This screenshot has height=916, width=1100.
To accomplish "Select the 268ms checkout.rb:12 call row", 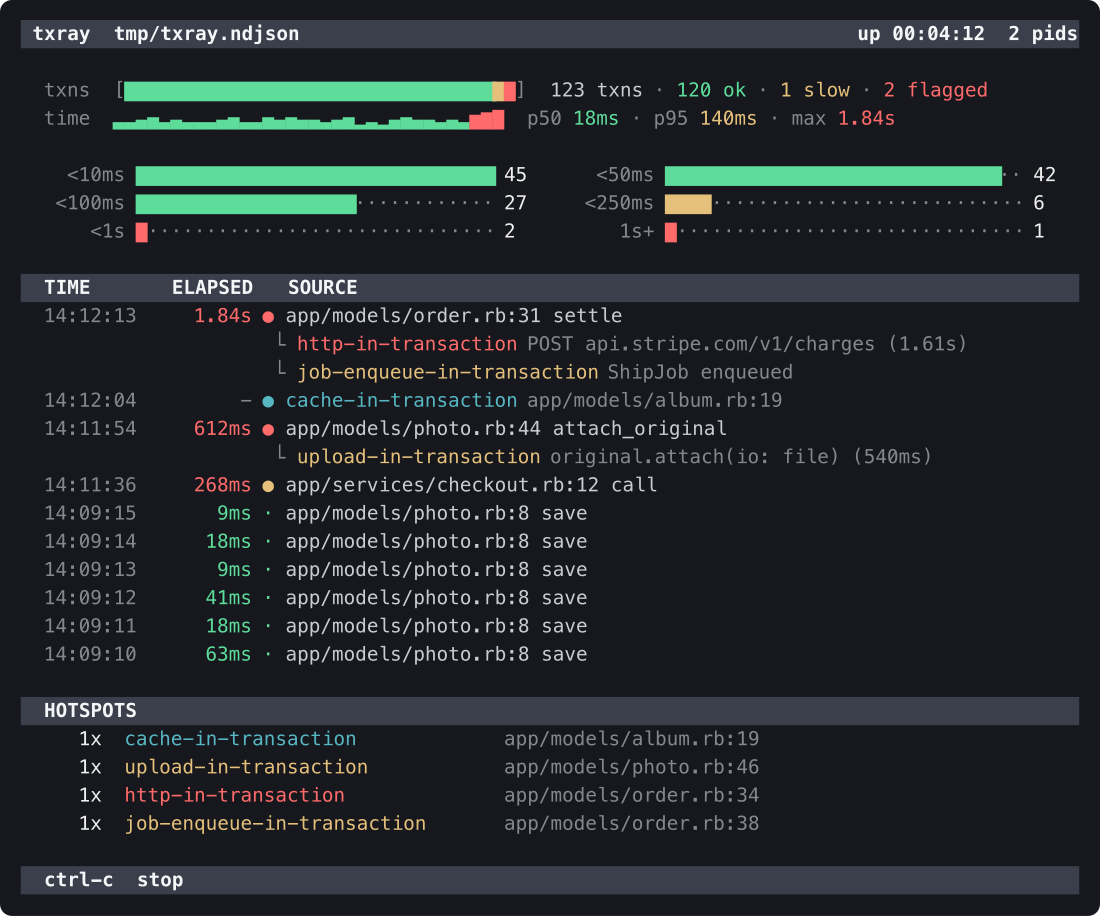I will click(550, 485).
